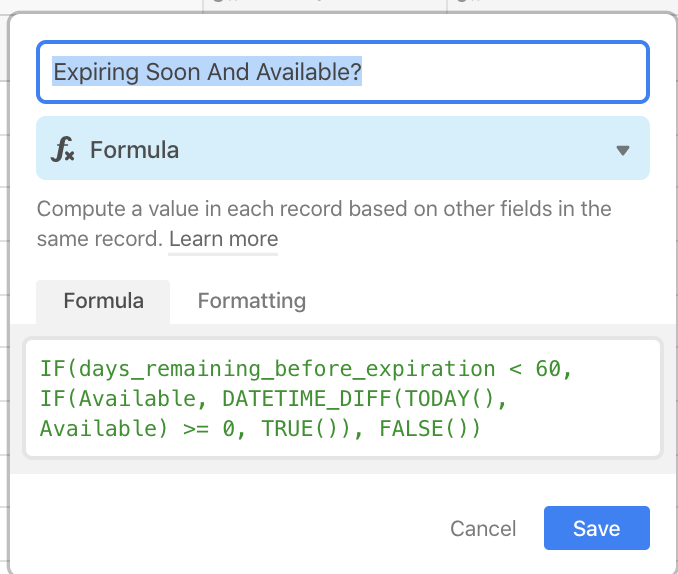Click the FALSE() value in formula
The height and width of the screenshot is (574, 678).
pyautogui.click(x=423, y=429)
